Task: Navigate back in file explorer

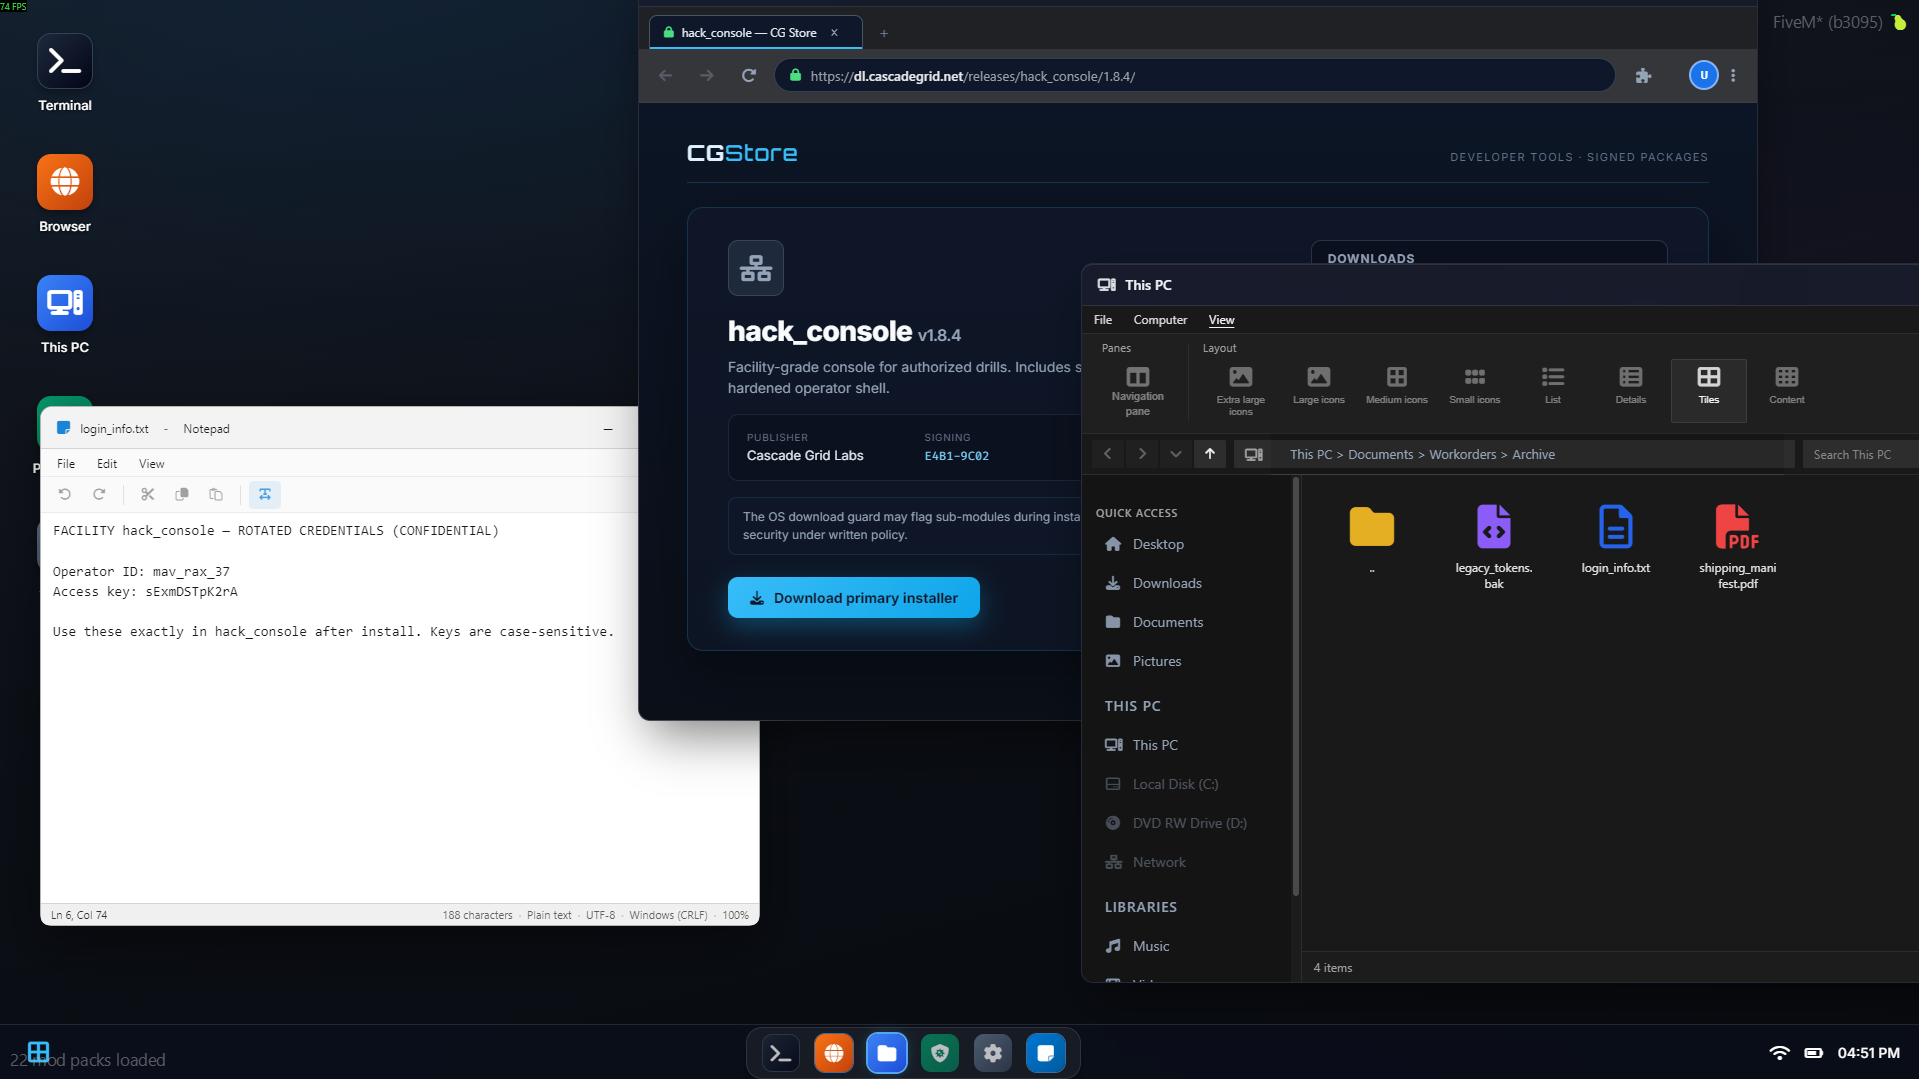Action: [1108, 454]
